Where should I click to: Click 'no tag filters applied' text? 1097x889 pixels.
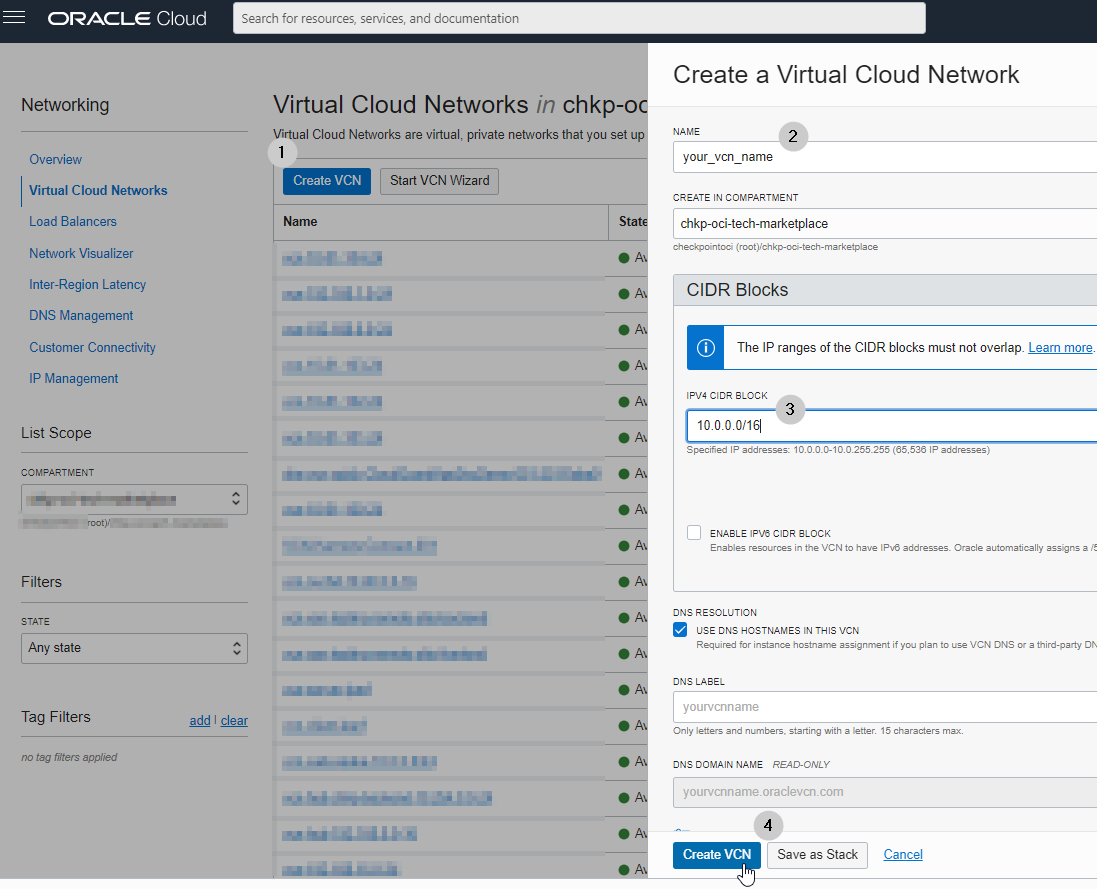pyautogui.click(x=69, y=757)
